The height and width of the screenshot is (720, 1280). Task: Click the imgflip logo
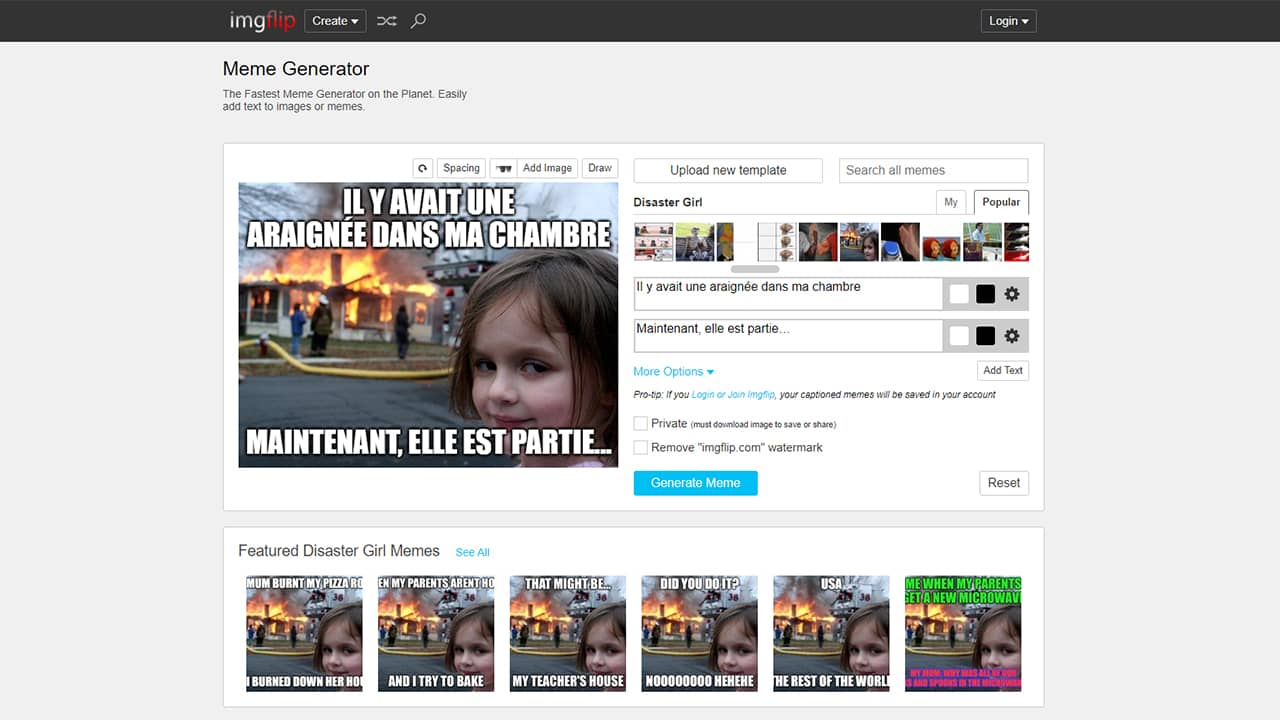pyautogui.click(x=262, y=20)
